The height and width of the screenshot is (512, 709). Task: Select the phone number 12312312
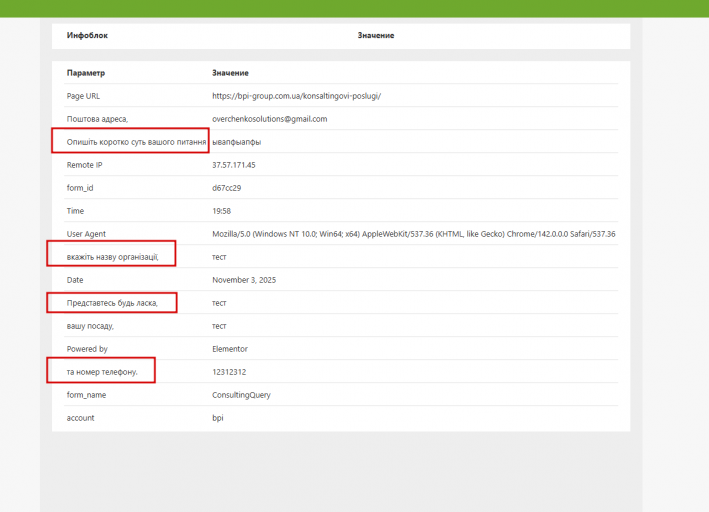pos(229,372)
